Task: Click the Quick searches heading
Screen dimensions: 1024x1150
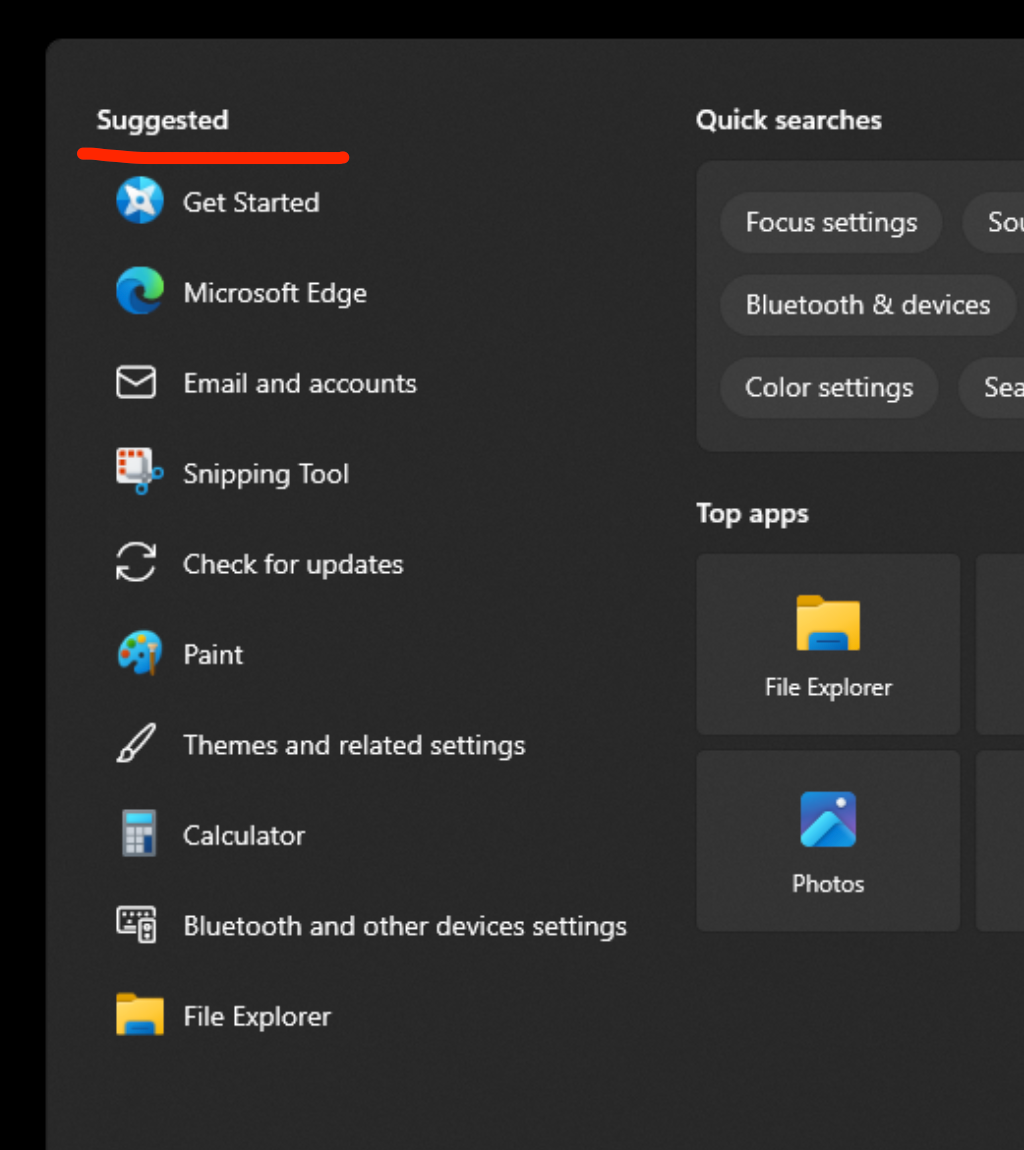Action: click(x=788, y=119)
